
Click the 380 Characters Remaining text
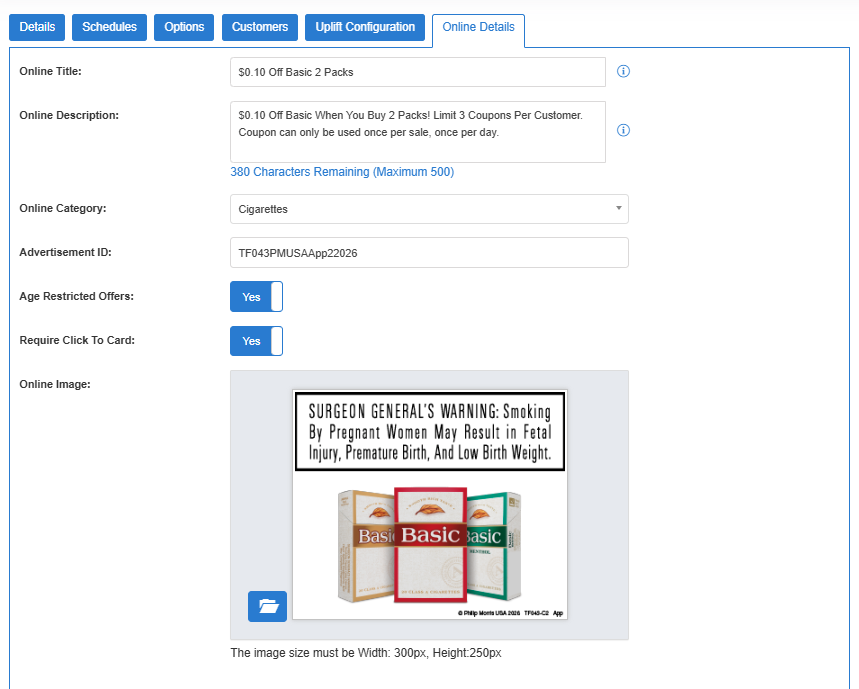click(342, 172)
